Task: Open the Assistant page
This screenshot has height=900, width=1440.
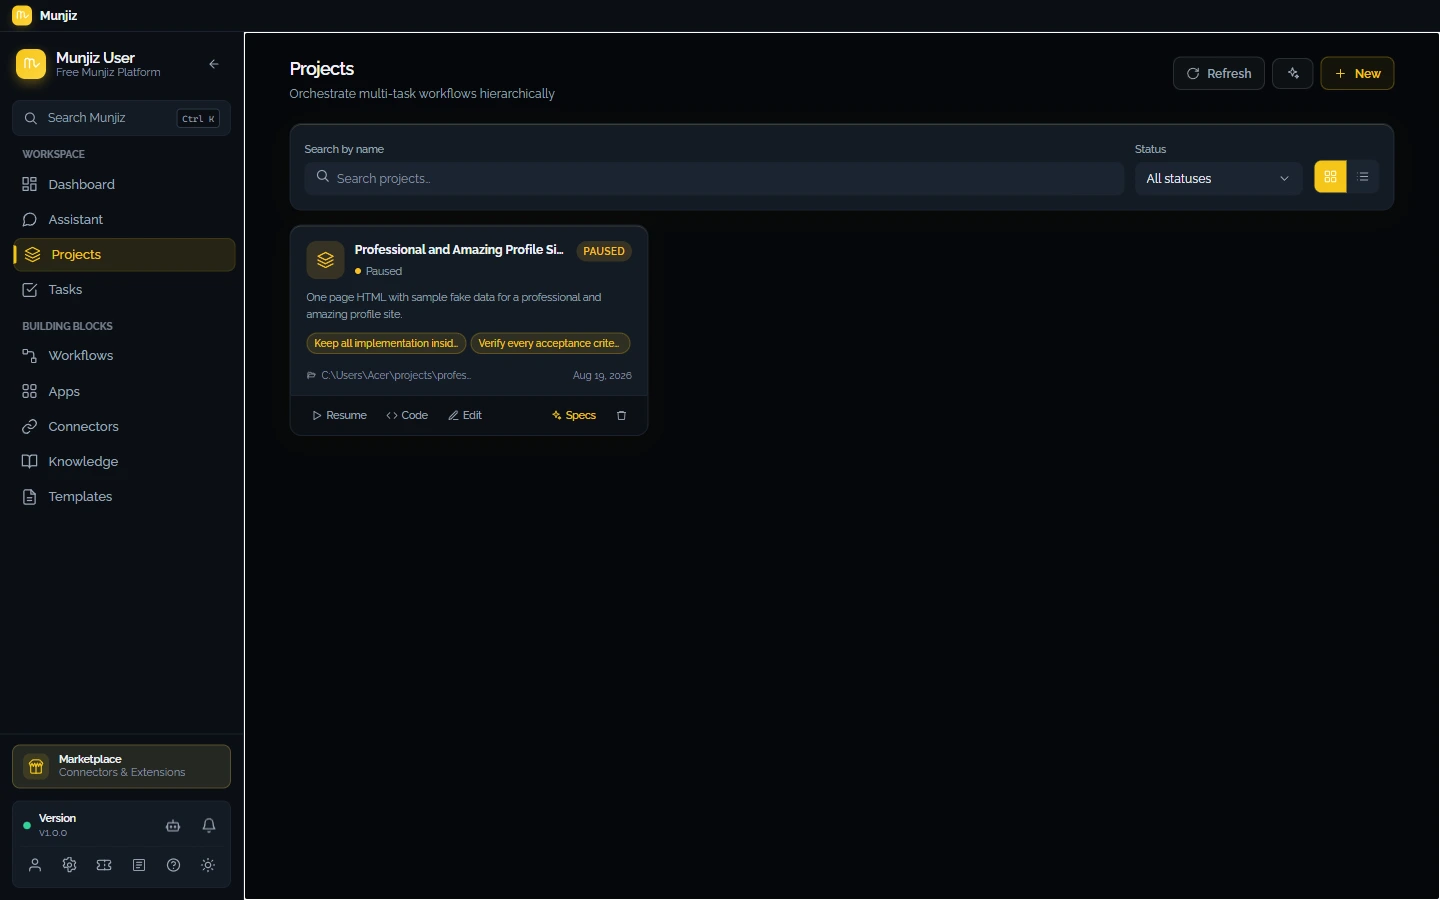Action: (124, 220)
